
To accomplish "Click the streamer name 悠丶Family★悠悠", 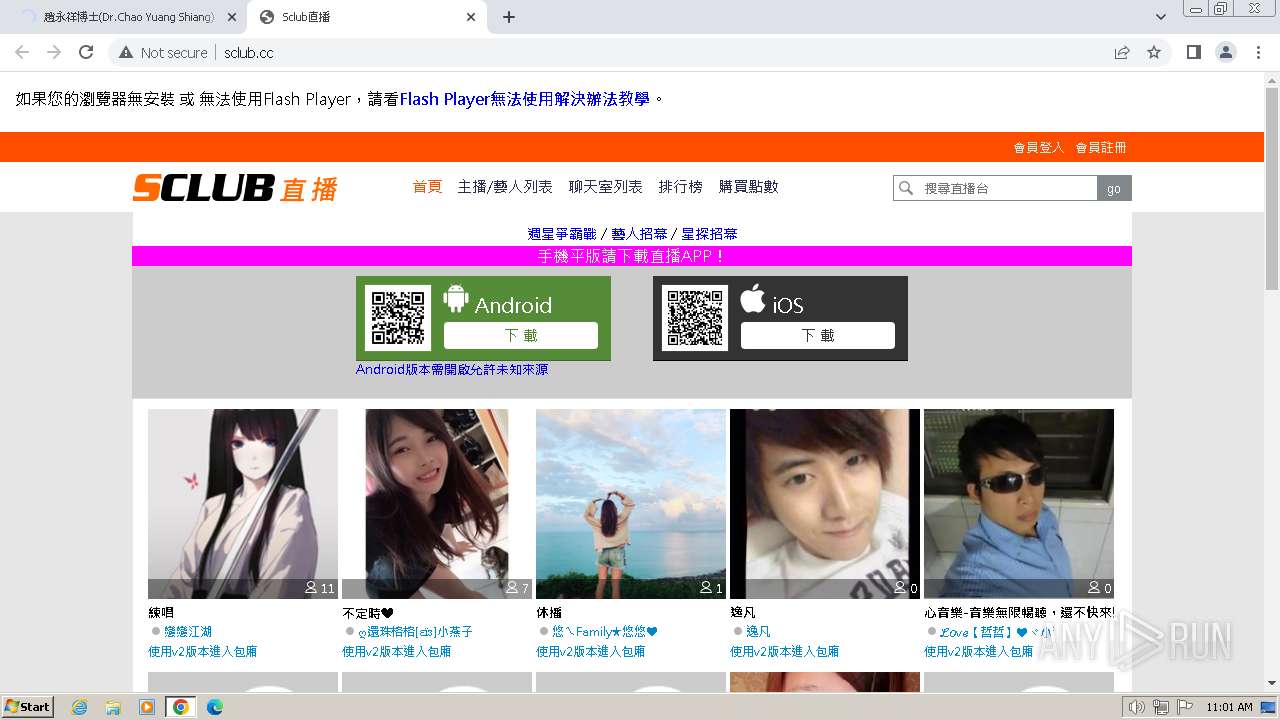I will pyautogui.click(x=605, y=632).
